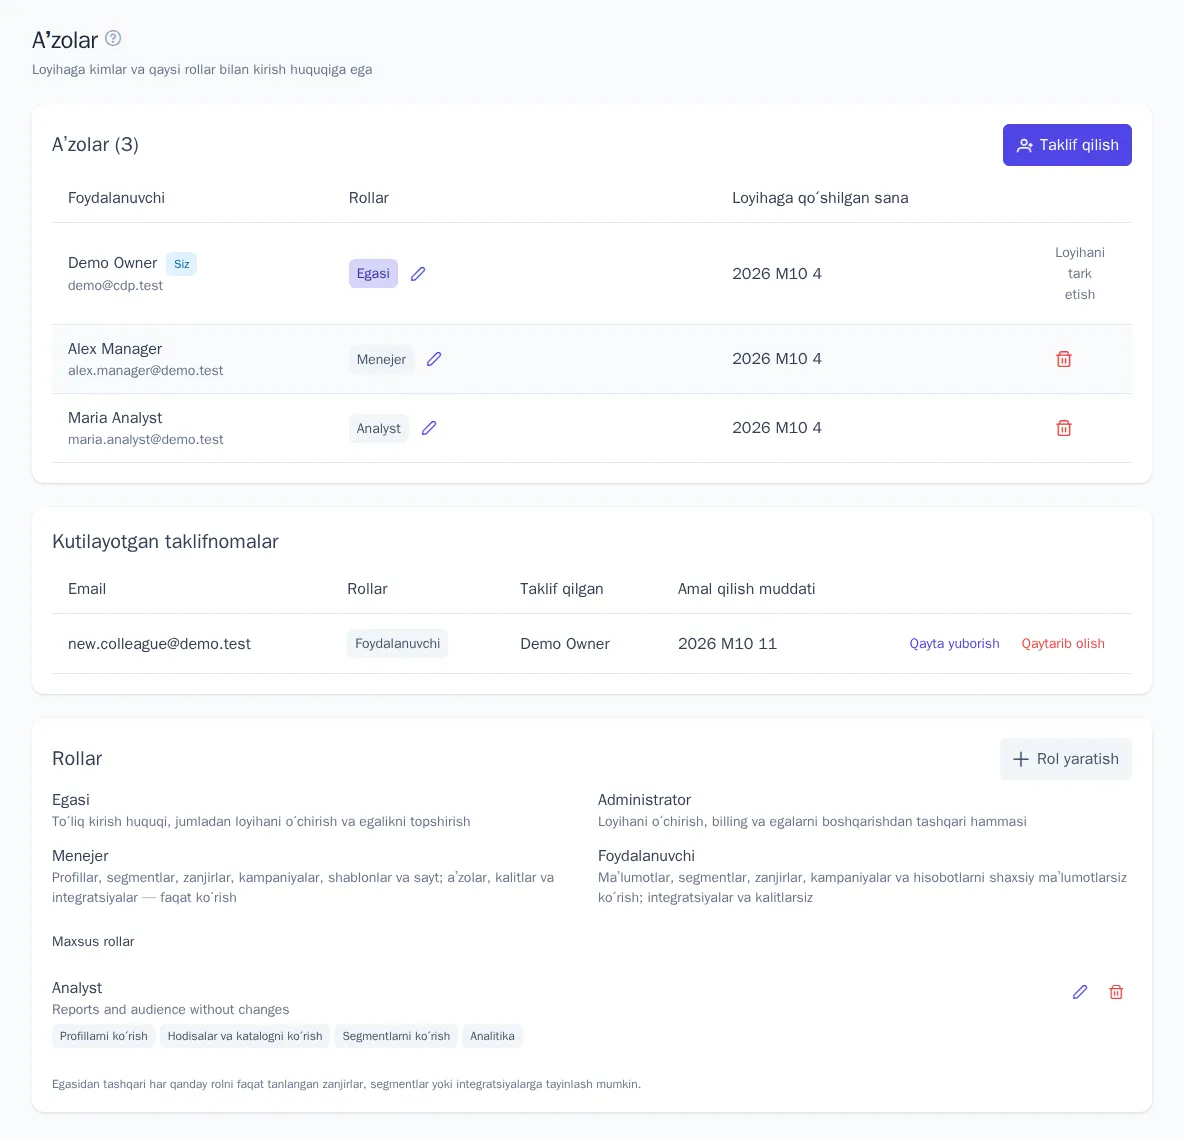Click Foydalanuvchi role badge in pending invitation

click(x=397, y=643)
